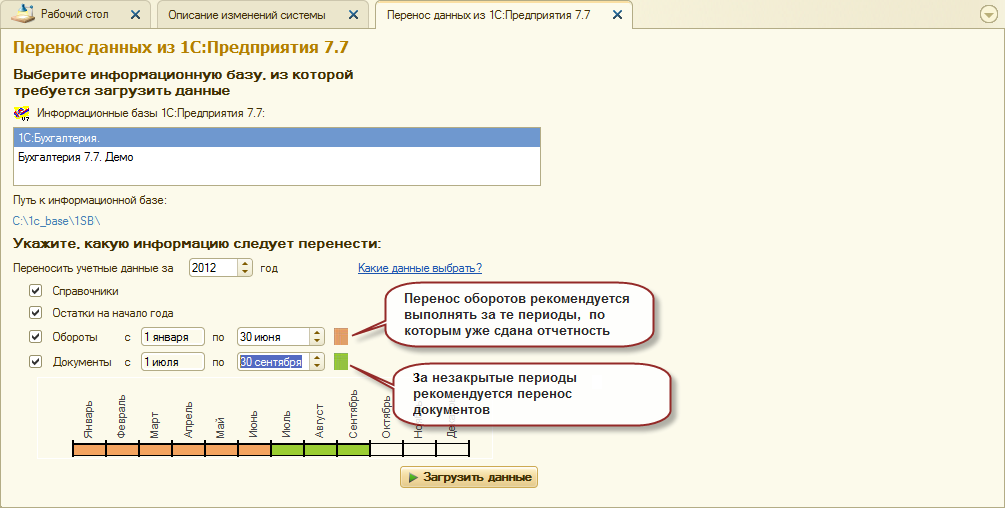Click the orange Обороты color swatch
Screen dimensions: 1005x508
(x=341, y=336)
